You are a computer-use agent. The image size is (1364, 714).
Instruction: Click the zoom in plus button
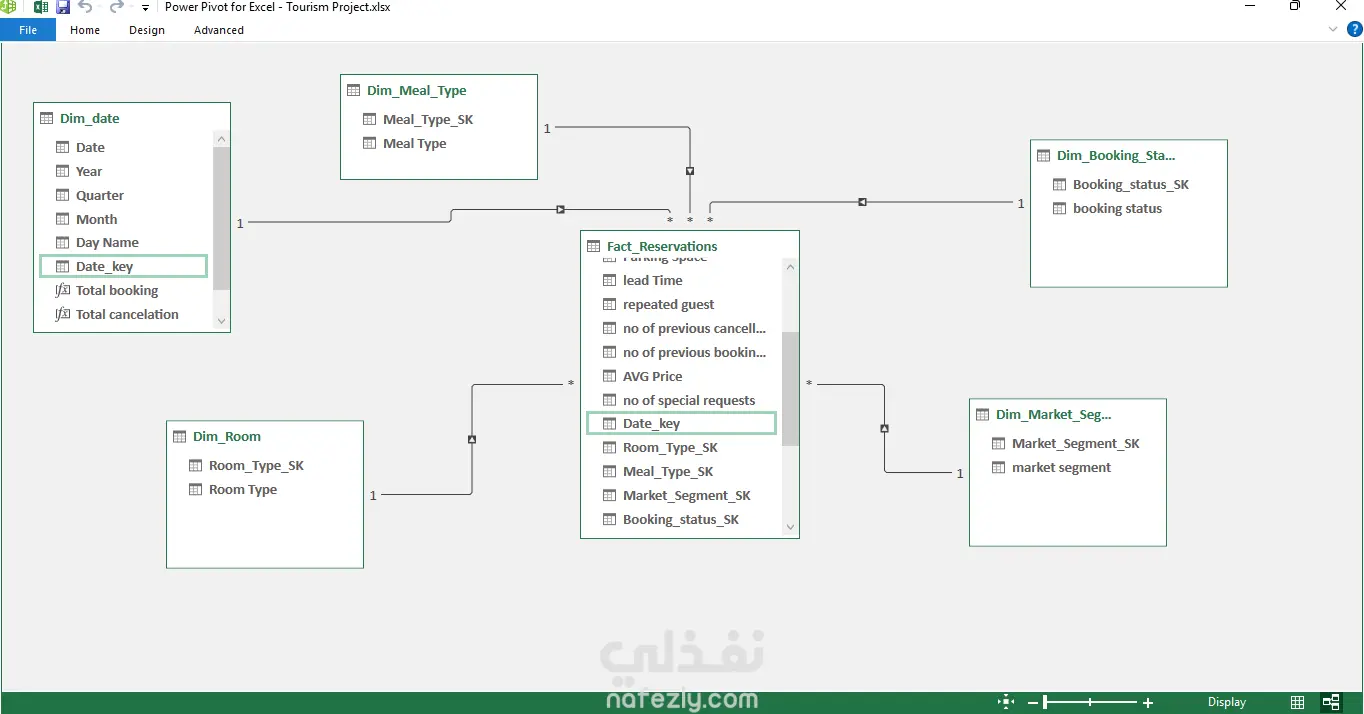(1148, 703)
